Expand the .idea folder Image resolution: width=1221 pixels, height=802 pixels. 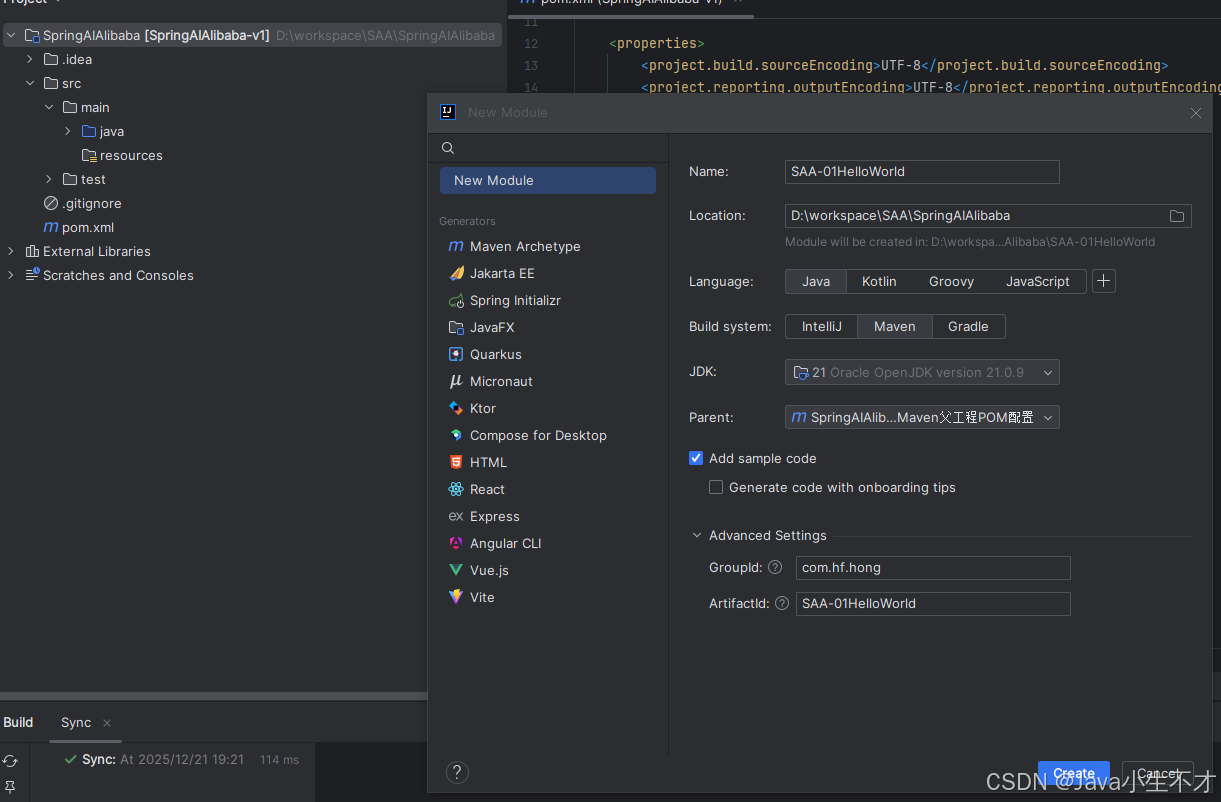pyautogui.click(x=30, y=59)
